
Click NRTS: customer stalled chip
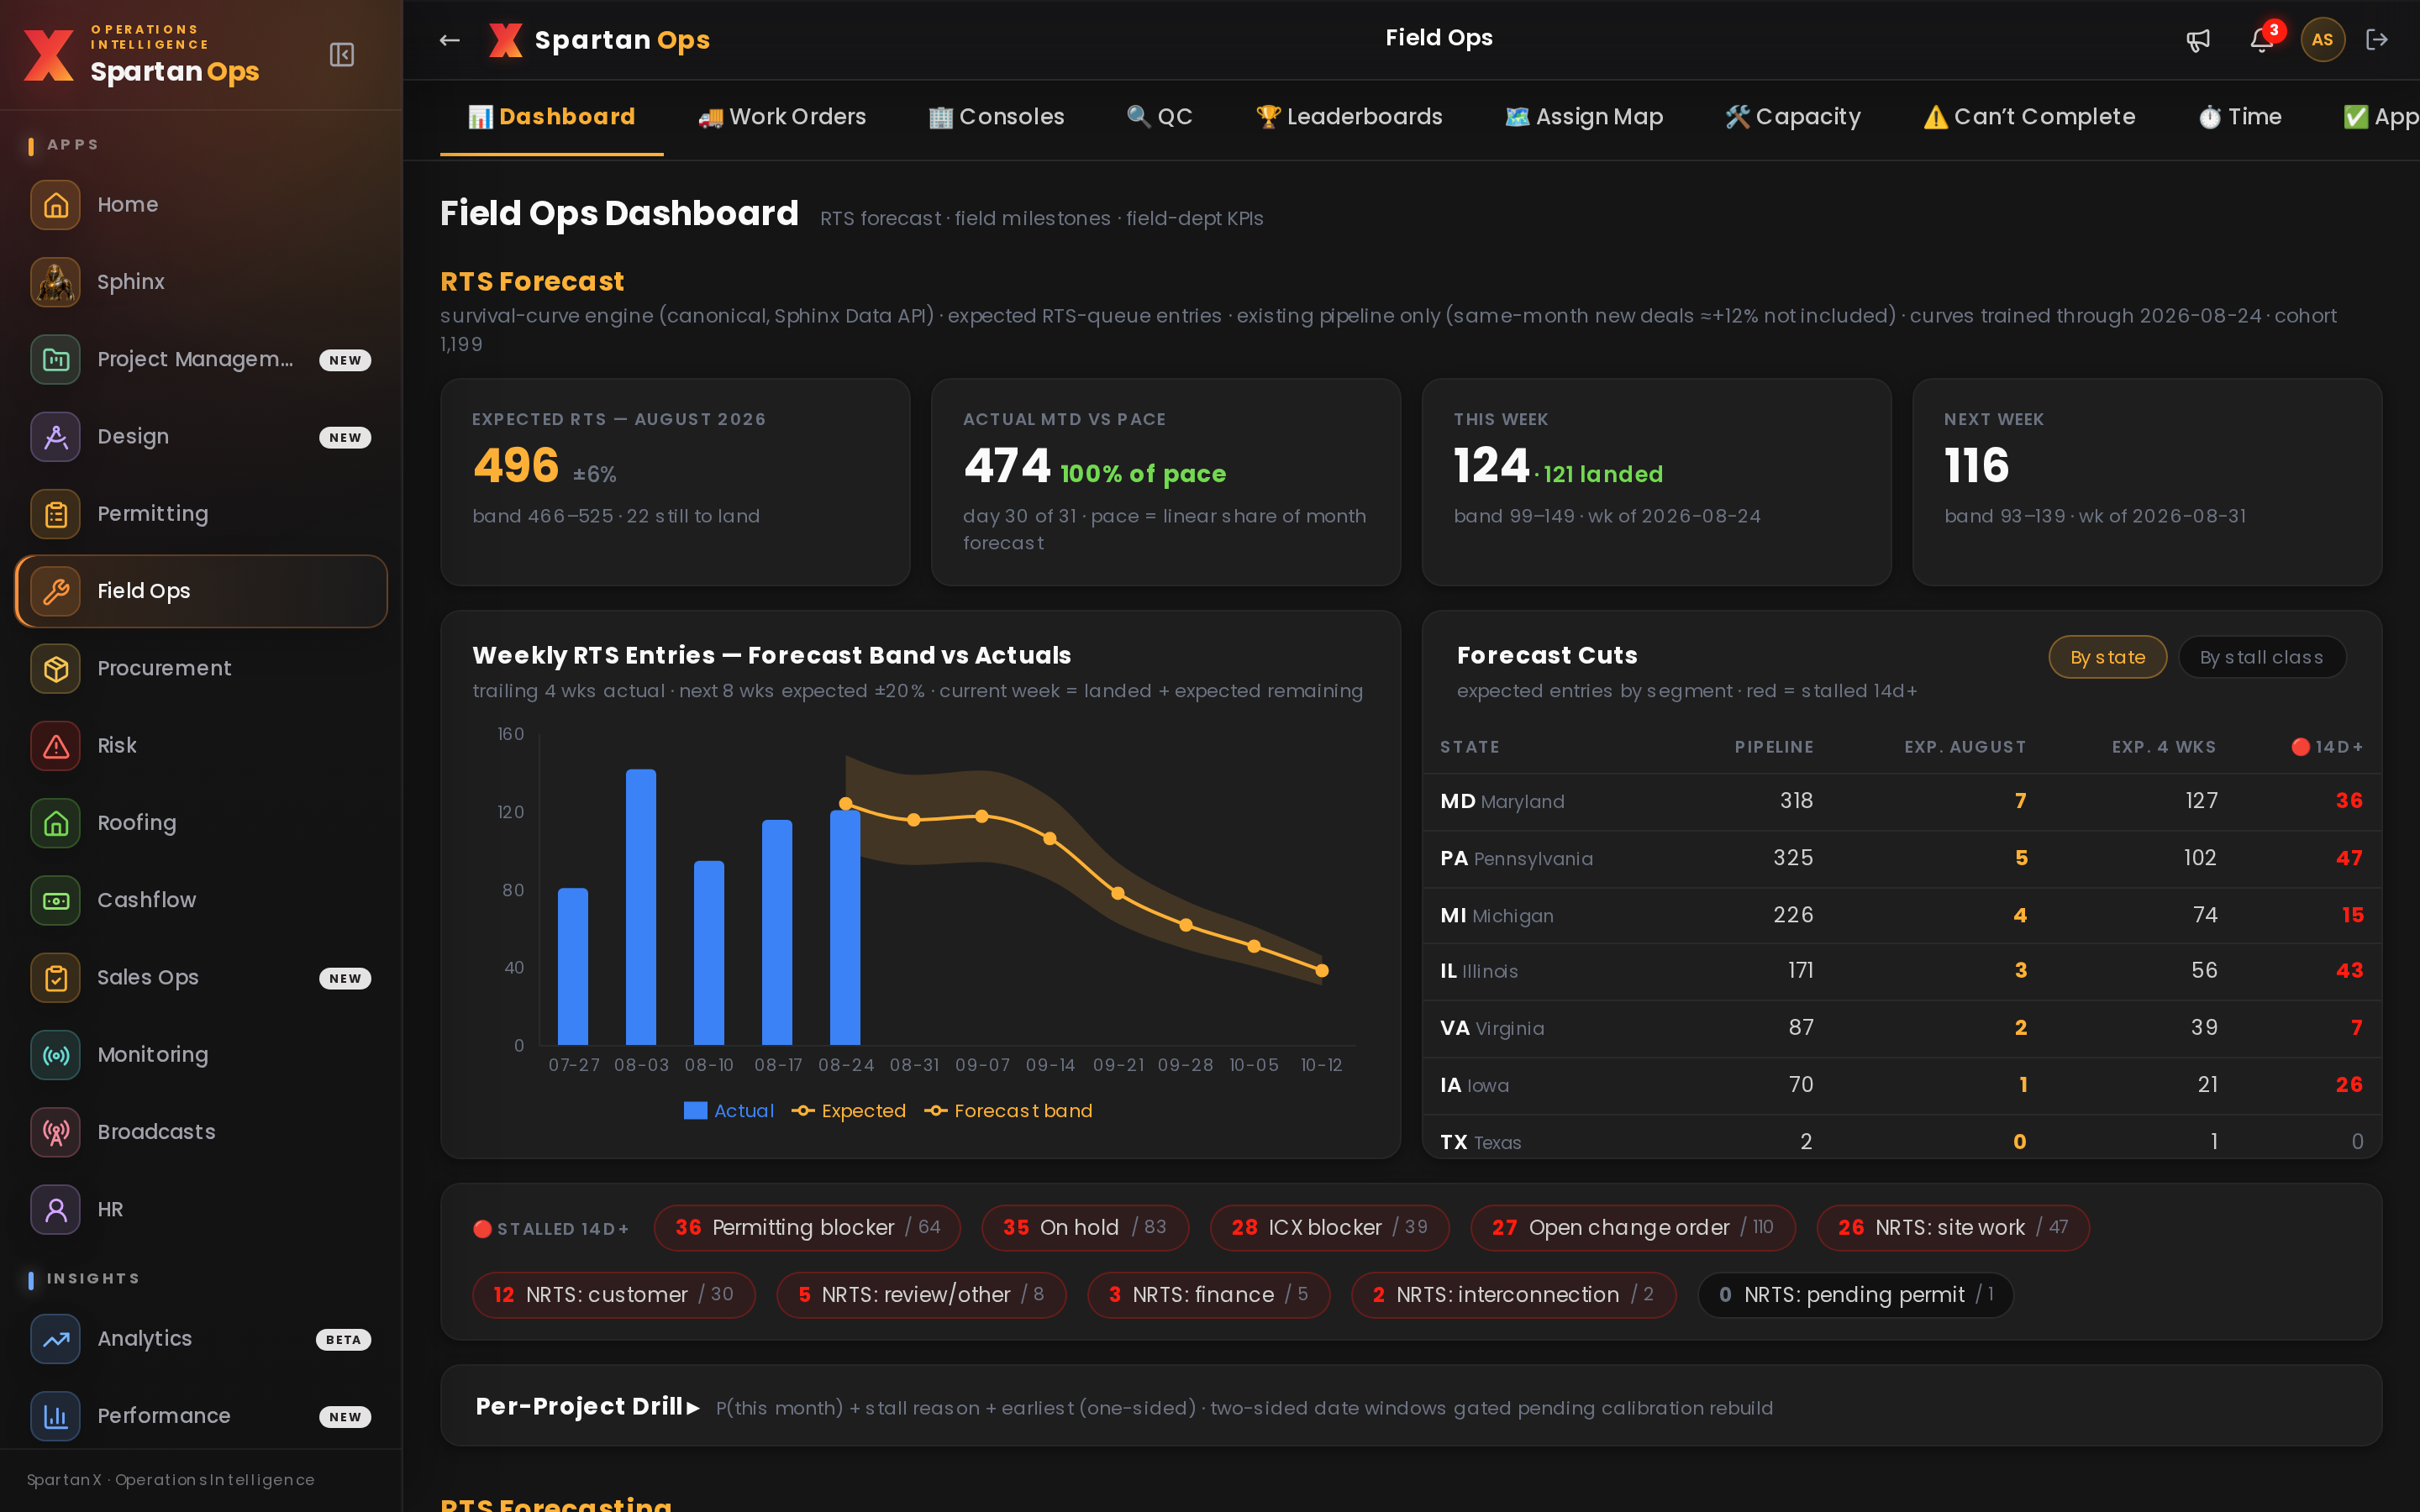tap(613, 1295)
